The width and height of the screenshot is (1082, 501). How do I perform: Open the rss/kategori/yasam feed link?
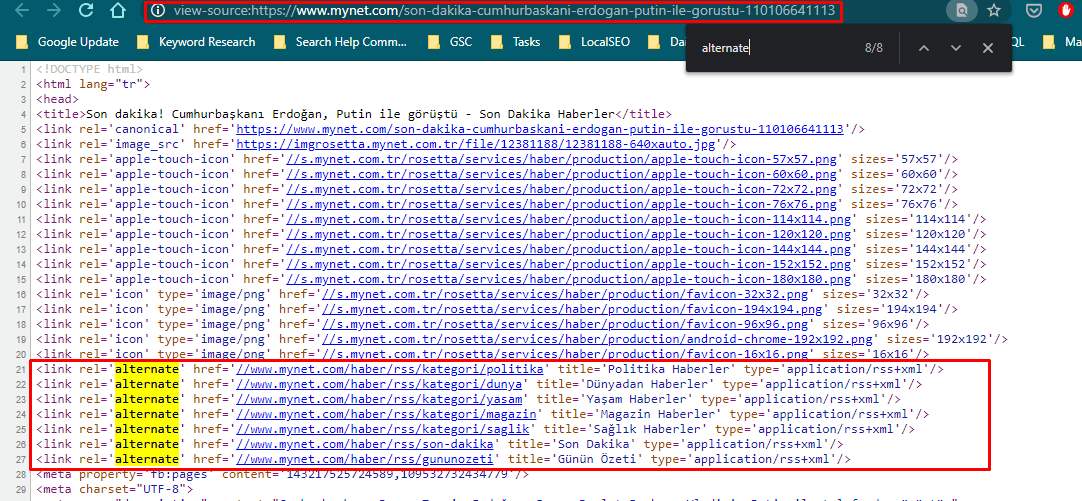pos(380,399)
